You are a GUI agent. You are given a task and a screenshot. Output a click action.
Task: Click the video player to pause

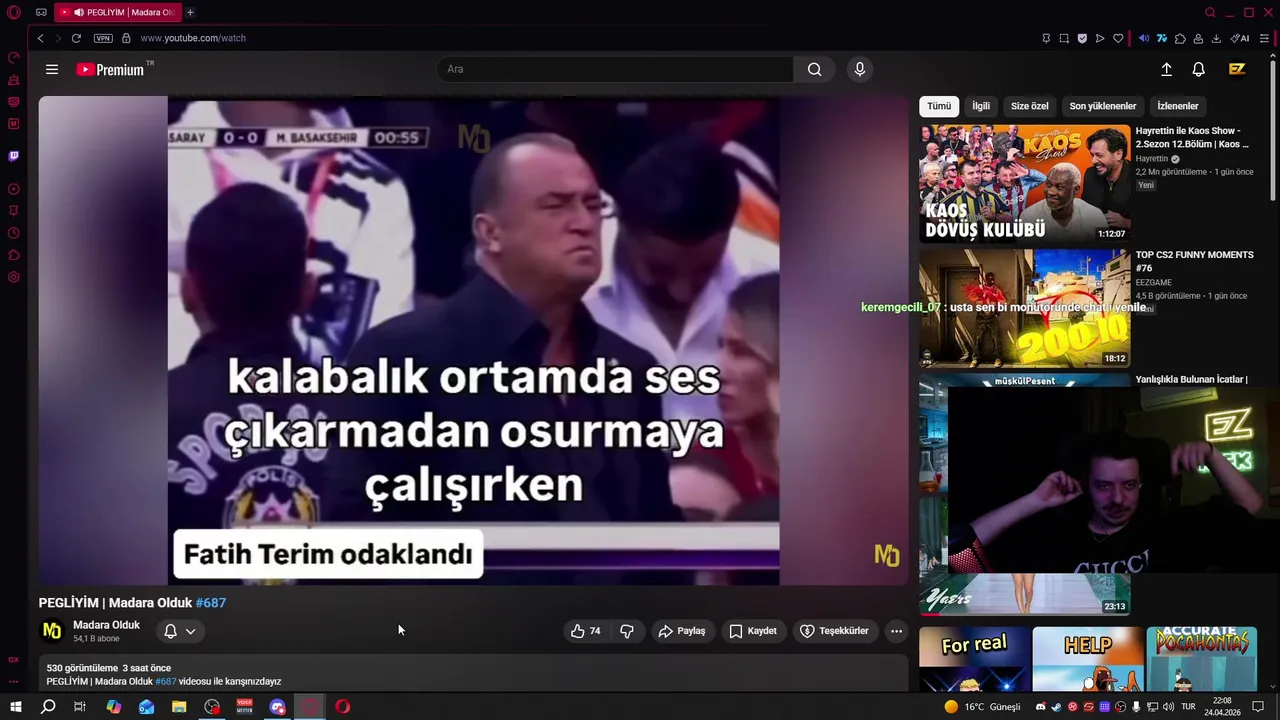473,340
